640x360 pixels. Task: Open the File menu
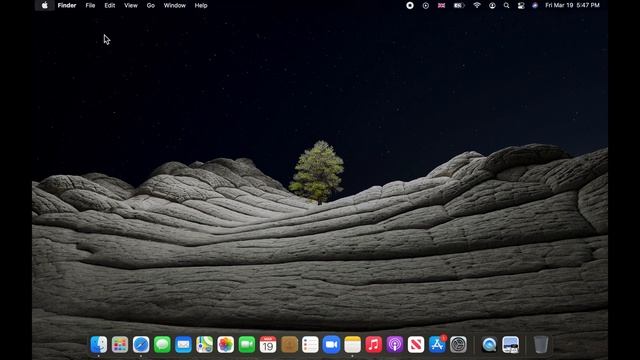coord(90,5)
